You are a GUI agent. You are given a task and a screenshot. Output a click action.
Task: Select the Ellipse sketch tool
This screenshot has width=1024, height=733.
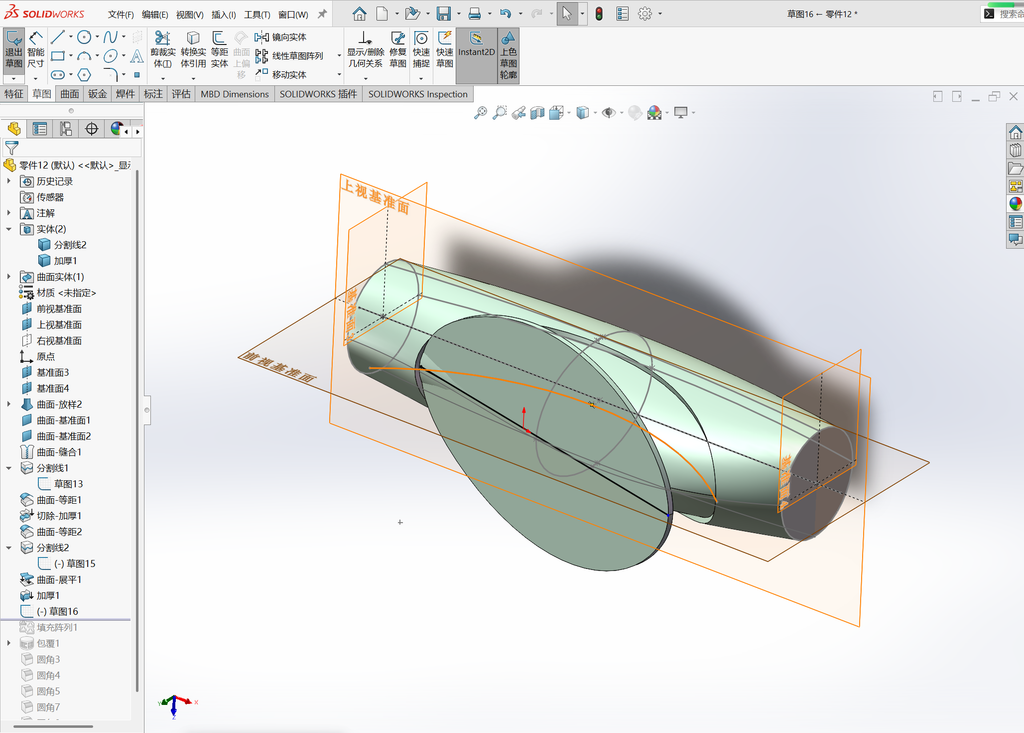tap(110, 56)
